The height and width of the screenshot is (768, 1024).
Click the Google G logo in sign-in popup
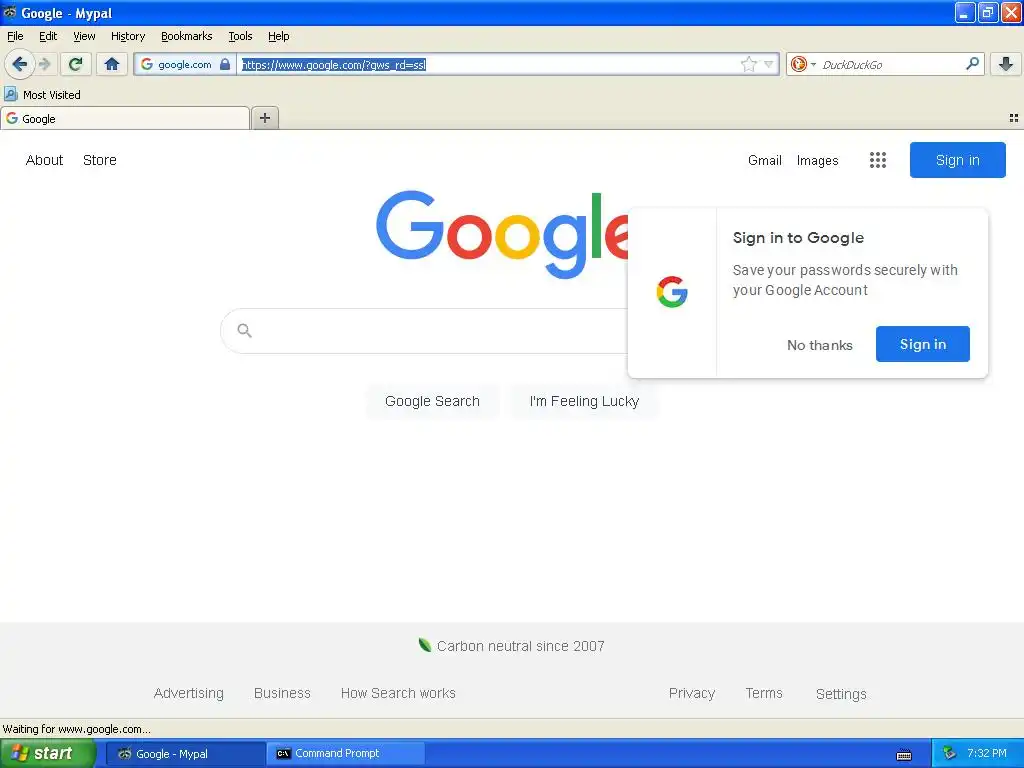pos(672,291)
